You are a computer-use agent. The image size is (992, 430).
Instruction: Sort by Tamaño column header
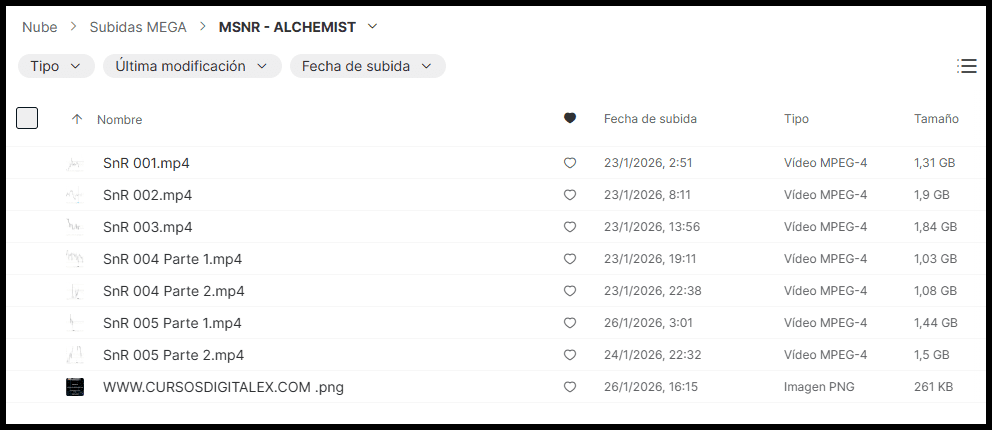click(x=936, y=119)
